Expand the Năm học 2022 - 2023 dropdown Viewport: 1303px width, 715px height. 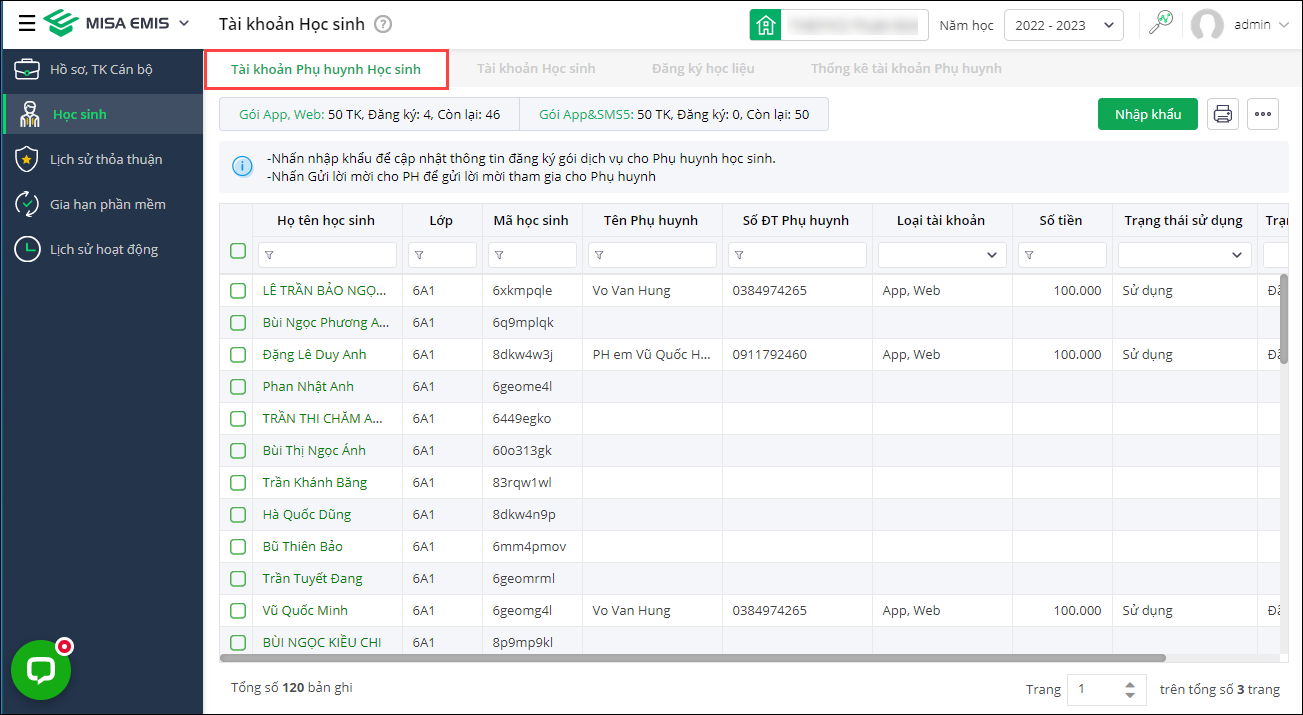(1063, 25)
